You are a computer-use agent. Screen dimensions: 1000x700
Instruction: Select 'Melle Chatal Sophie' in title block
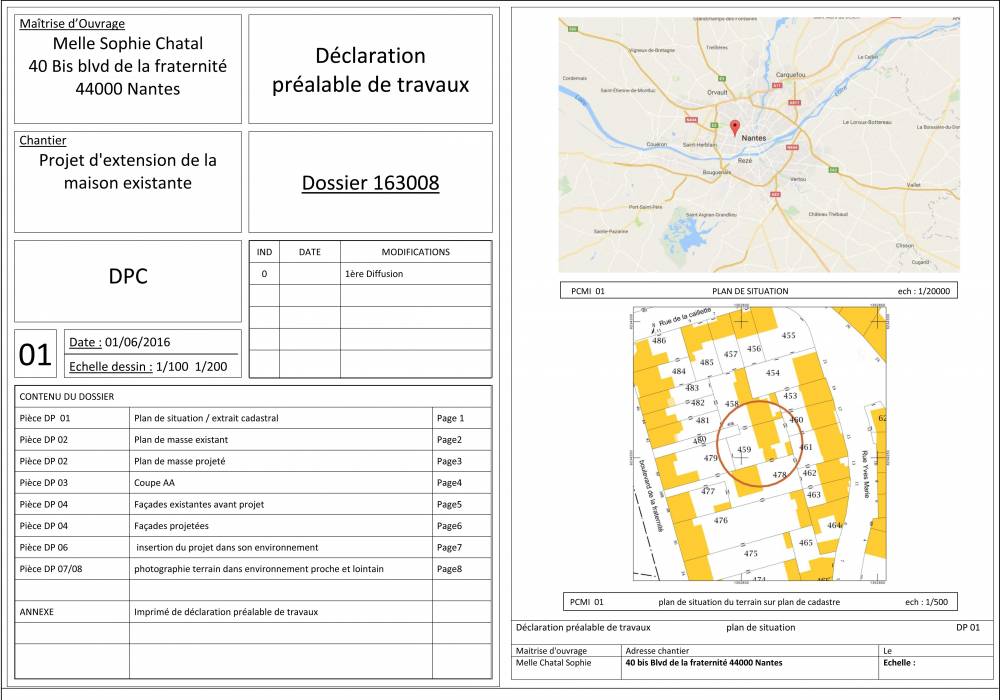pos(554,662)
